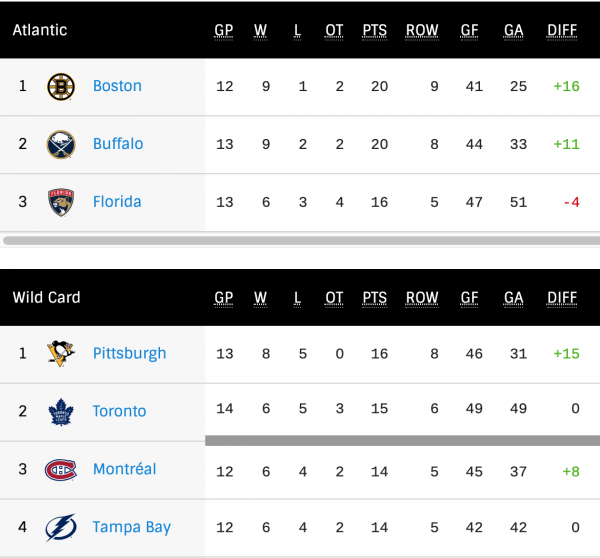Open the Florida team link

tap(117, 202)
